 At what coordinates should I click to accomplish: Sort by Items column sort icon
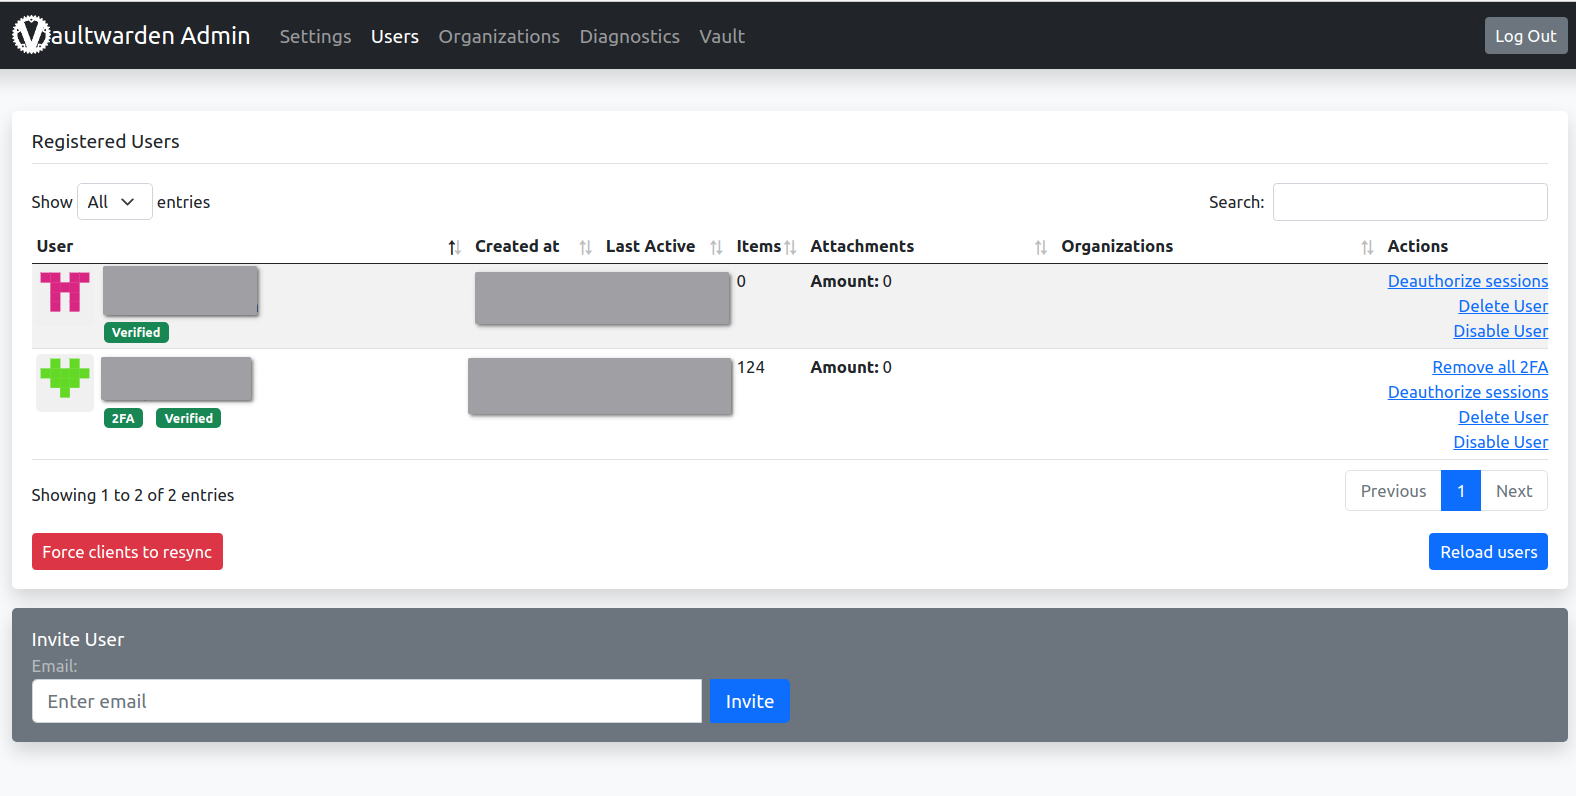point(790,247)
